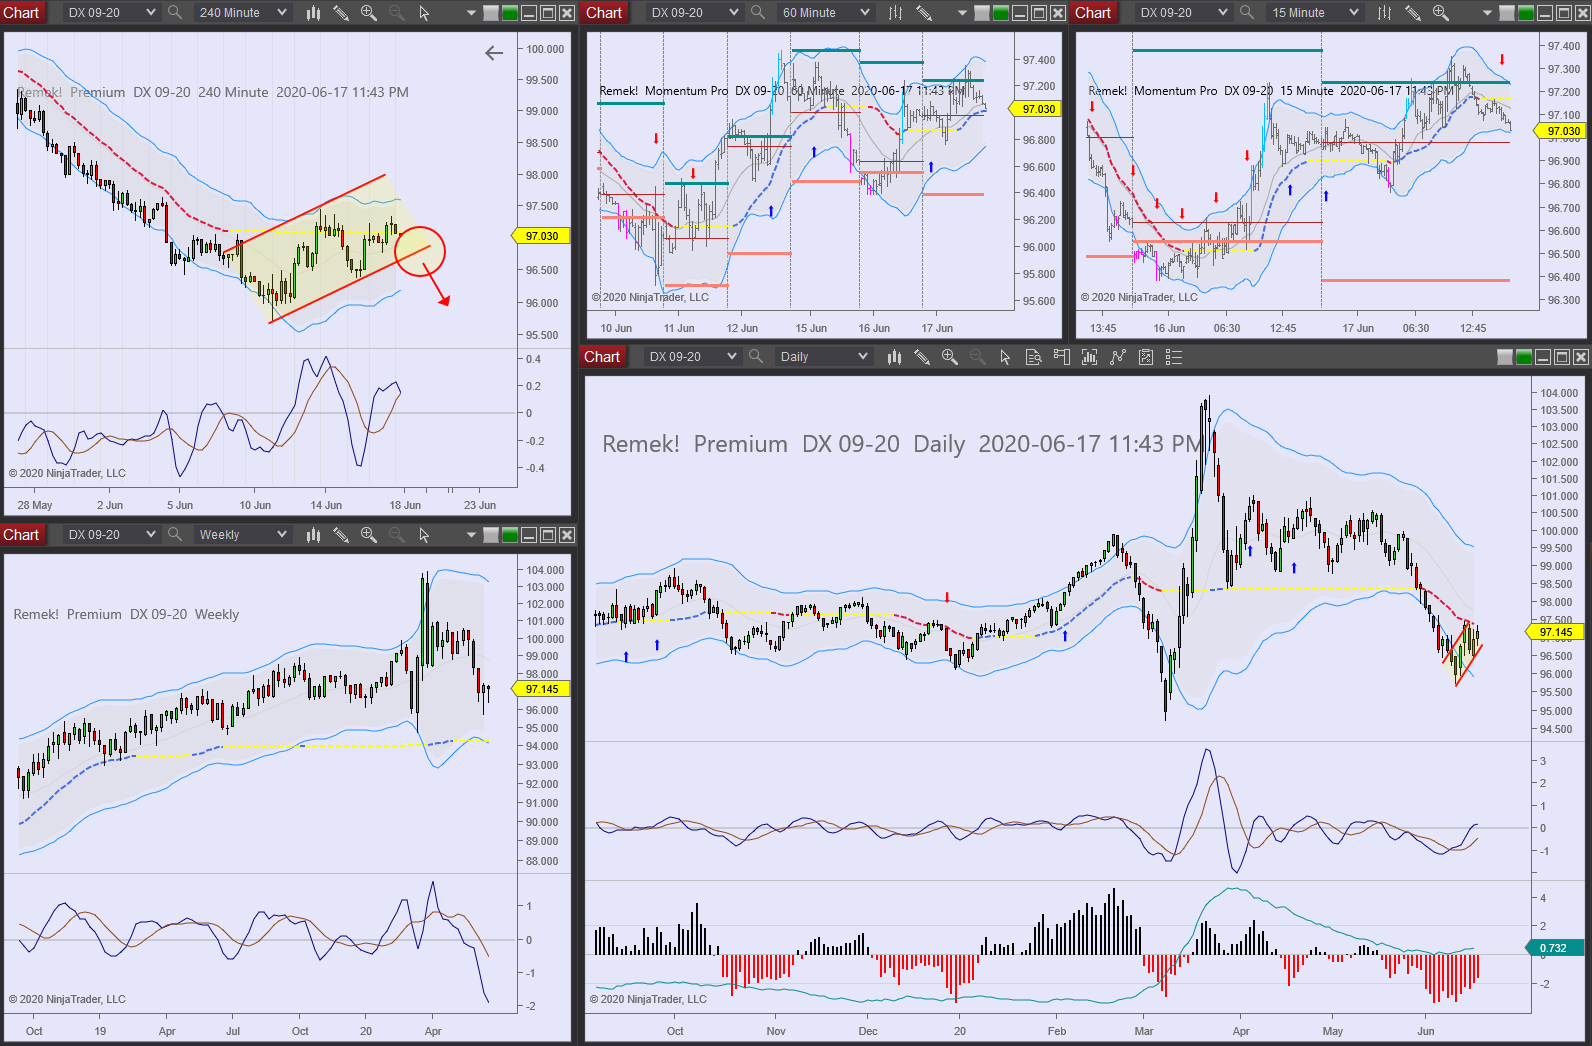Image resolution: width=1592 pixels, height=1046 pixels.
Task: Open Strategies dialog in Daily chart
Action: point(1146,357)
